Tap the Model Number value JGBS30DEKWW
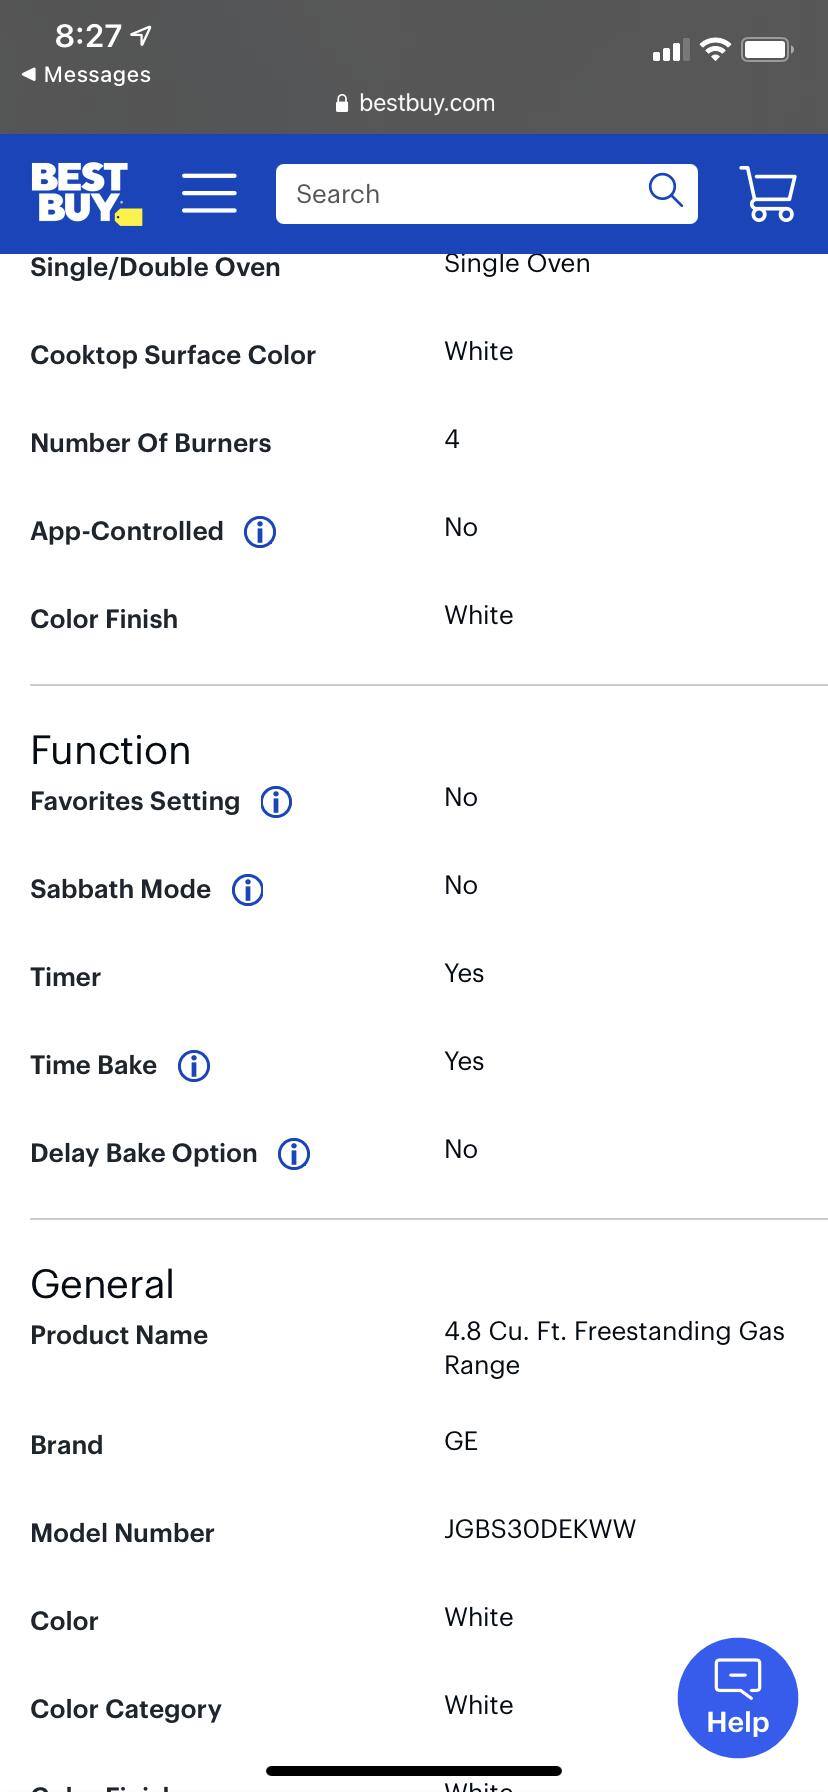The height and width of the screenshot is (1792, 828). (x=540, y=1529)
